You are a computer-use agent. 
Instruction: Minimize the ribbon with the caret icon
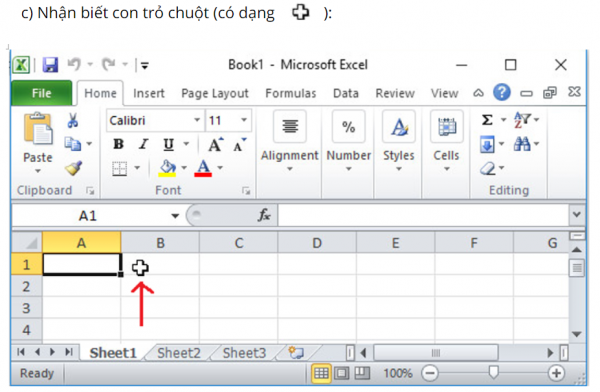click(478, 93)
